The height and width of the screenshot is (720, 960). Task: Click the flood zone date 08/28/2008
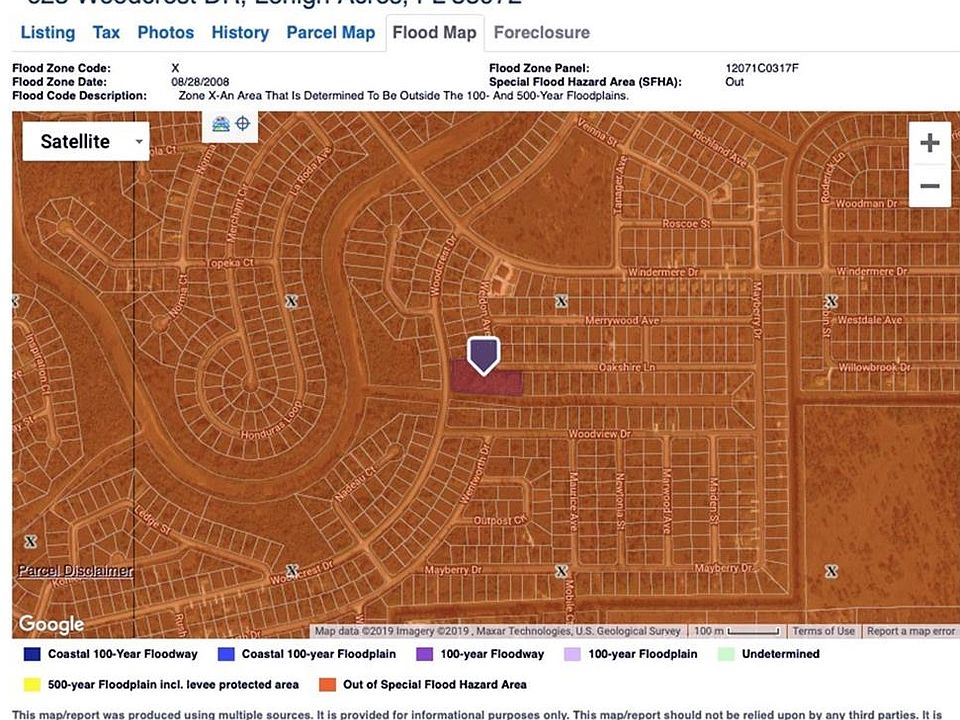coord(200,82)
